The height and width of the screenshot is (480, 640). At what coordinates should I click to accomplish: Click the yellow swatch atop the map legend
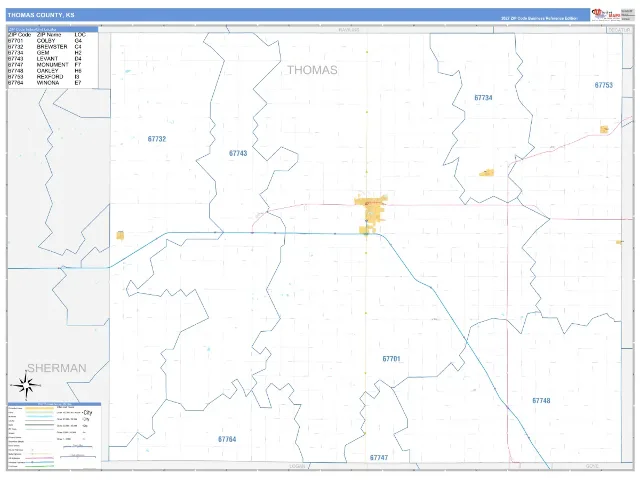pos(39,408)
